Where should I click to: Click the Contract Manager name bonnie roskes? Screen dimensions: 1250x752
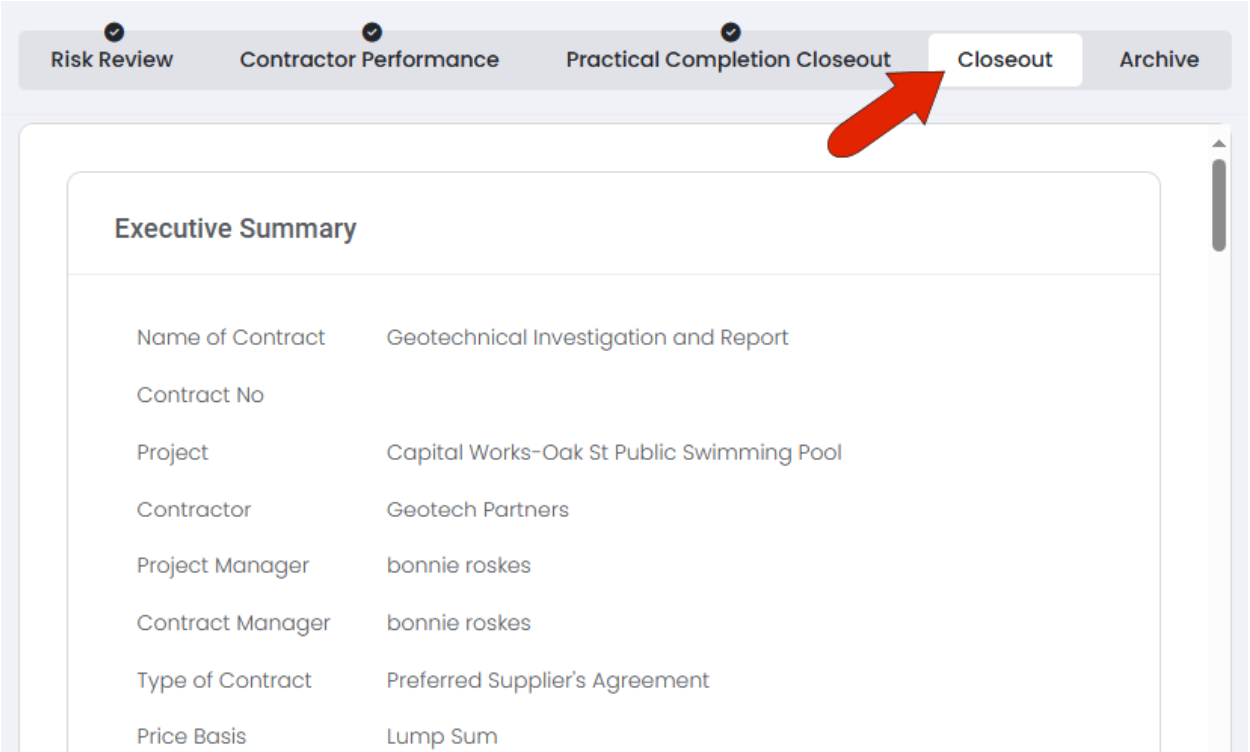click(459, 623)
